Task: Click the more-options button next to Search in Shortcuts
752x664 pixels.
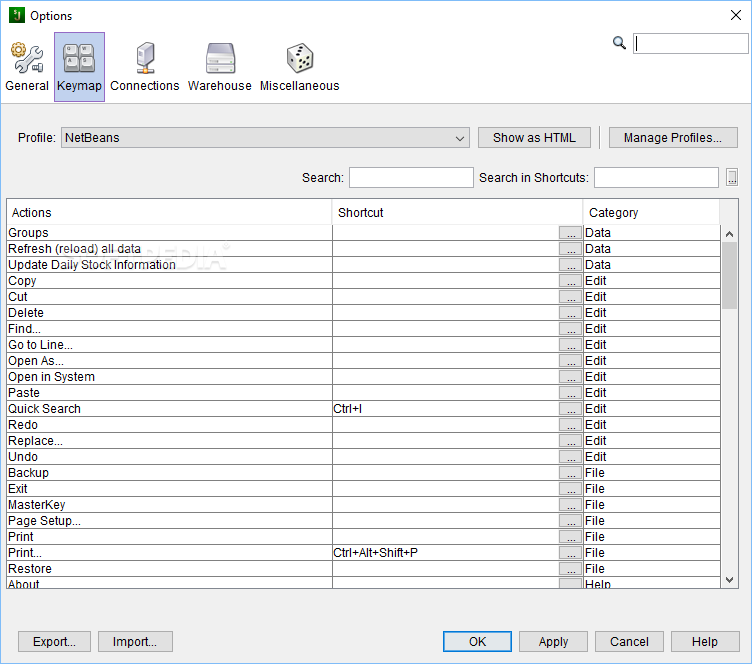Action: pyautogui.click(x=731, y=177)
